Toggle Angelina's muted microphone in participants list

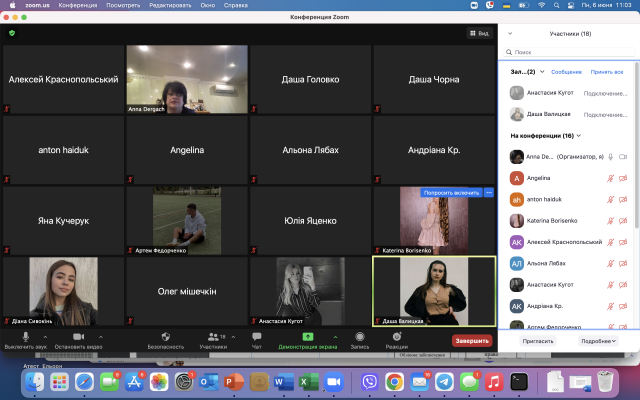pyautogui.click(x=610, y=178)
